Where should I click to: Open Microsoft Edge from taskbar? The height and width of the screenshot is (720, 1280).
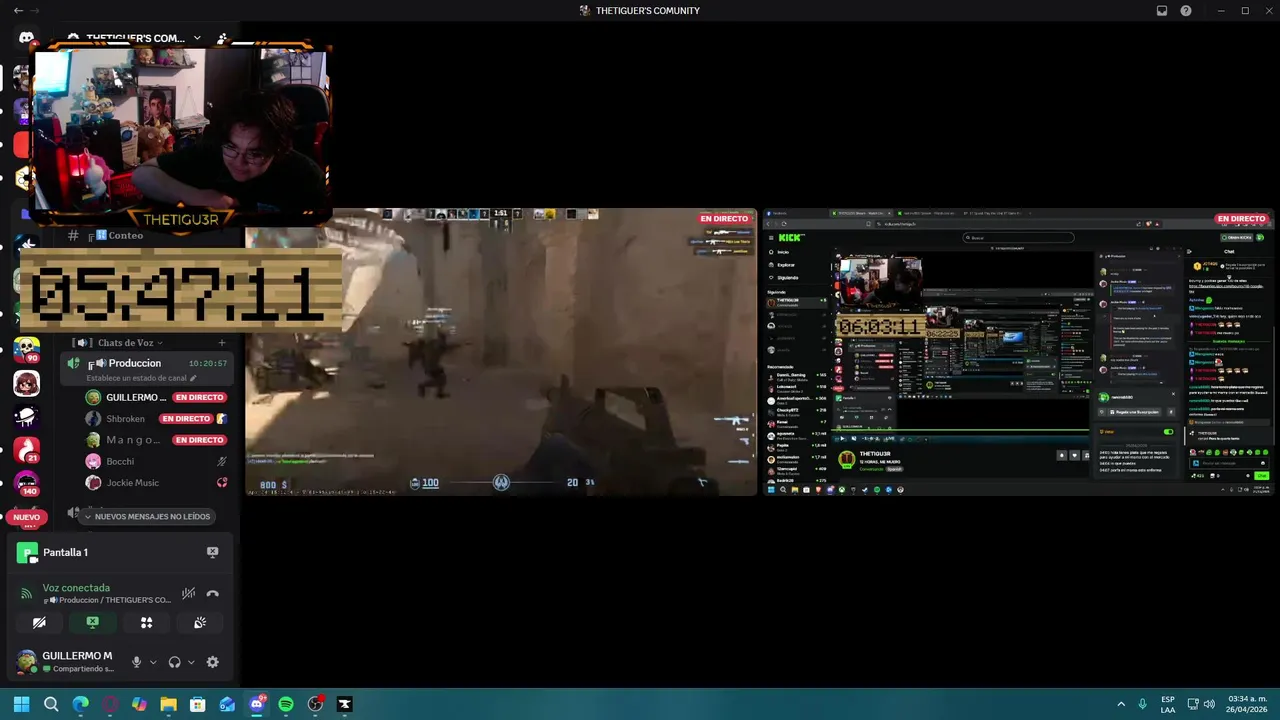coord(81,704)
